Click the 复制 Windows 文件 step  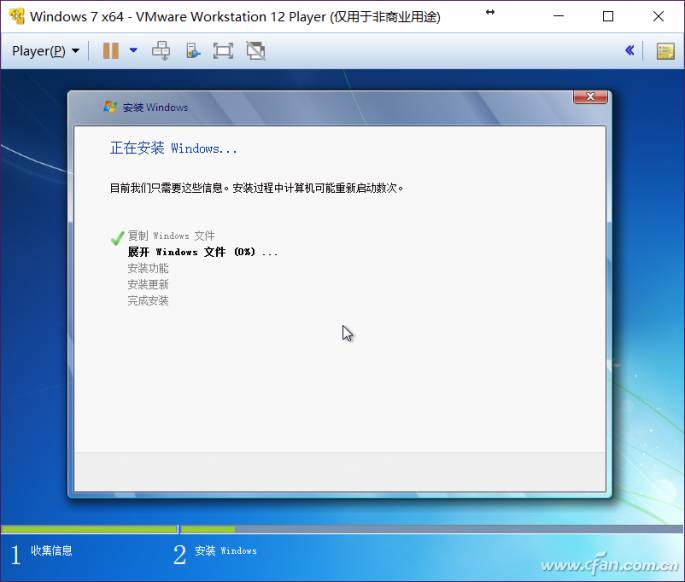(171, 236)
